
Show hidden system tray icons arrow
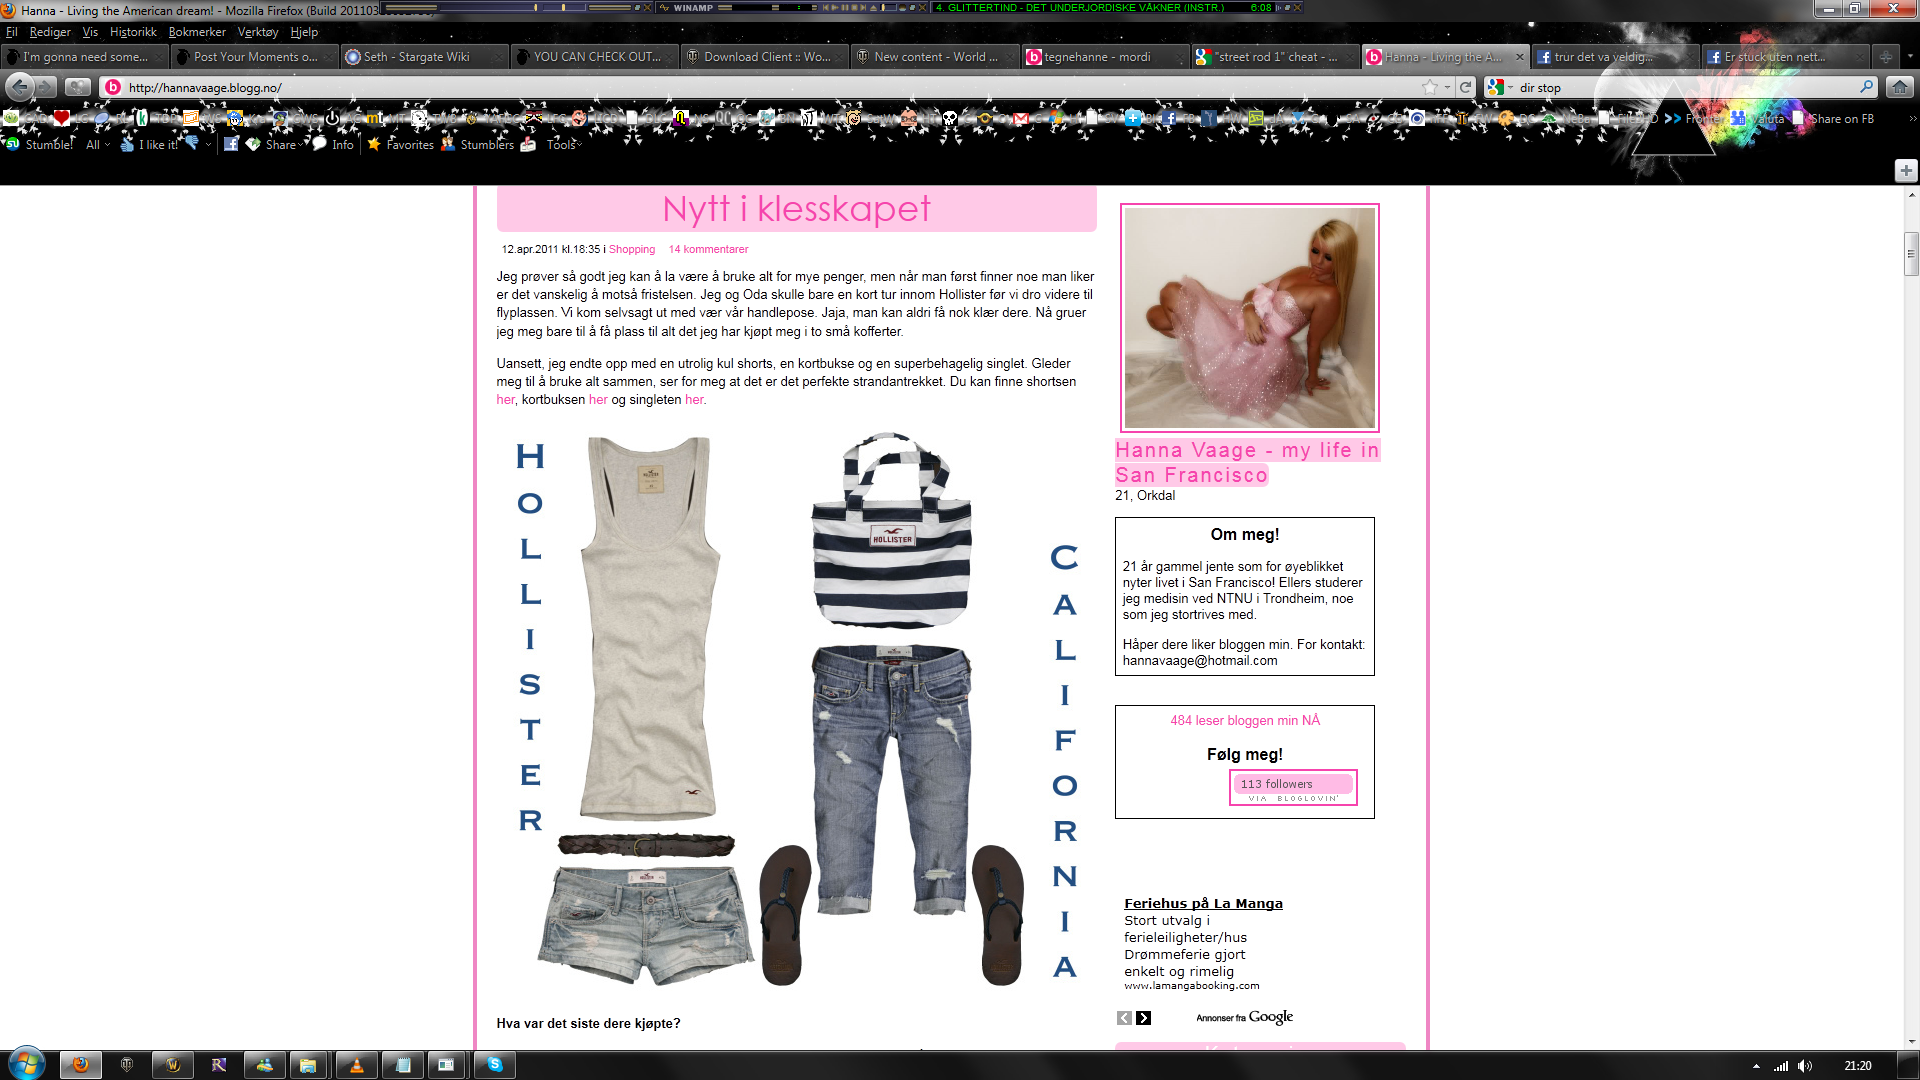coord(1756,1066)
